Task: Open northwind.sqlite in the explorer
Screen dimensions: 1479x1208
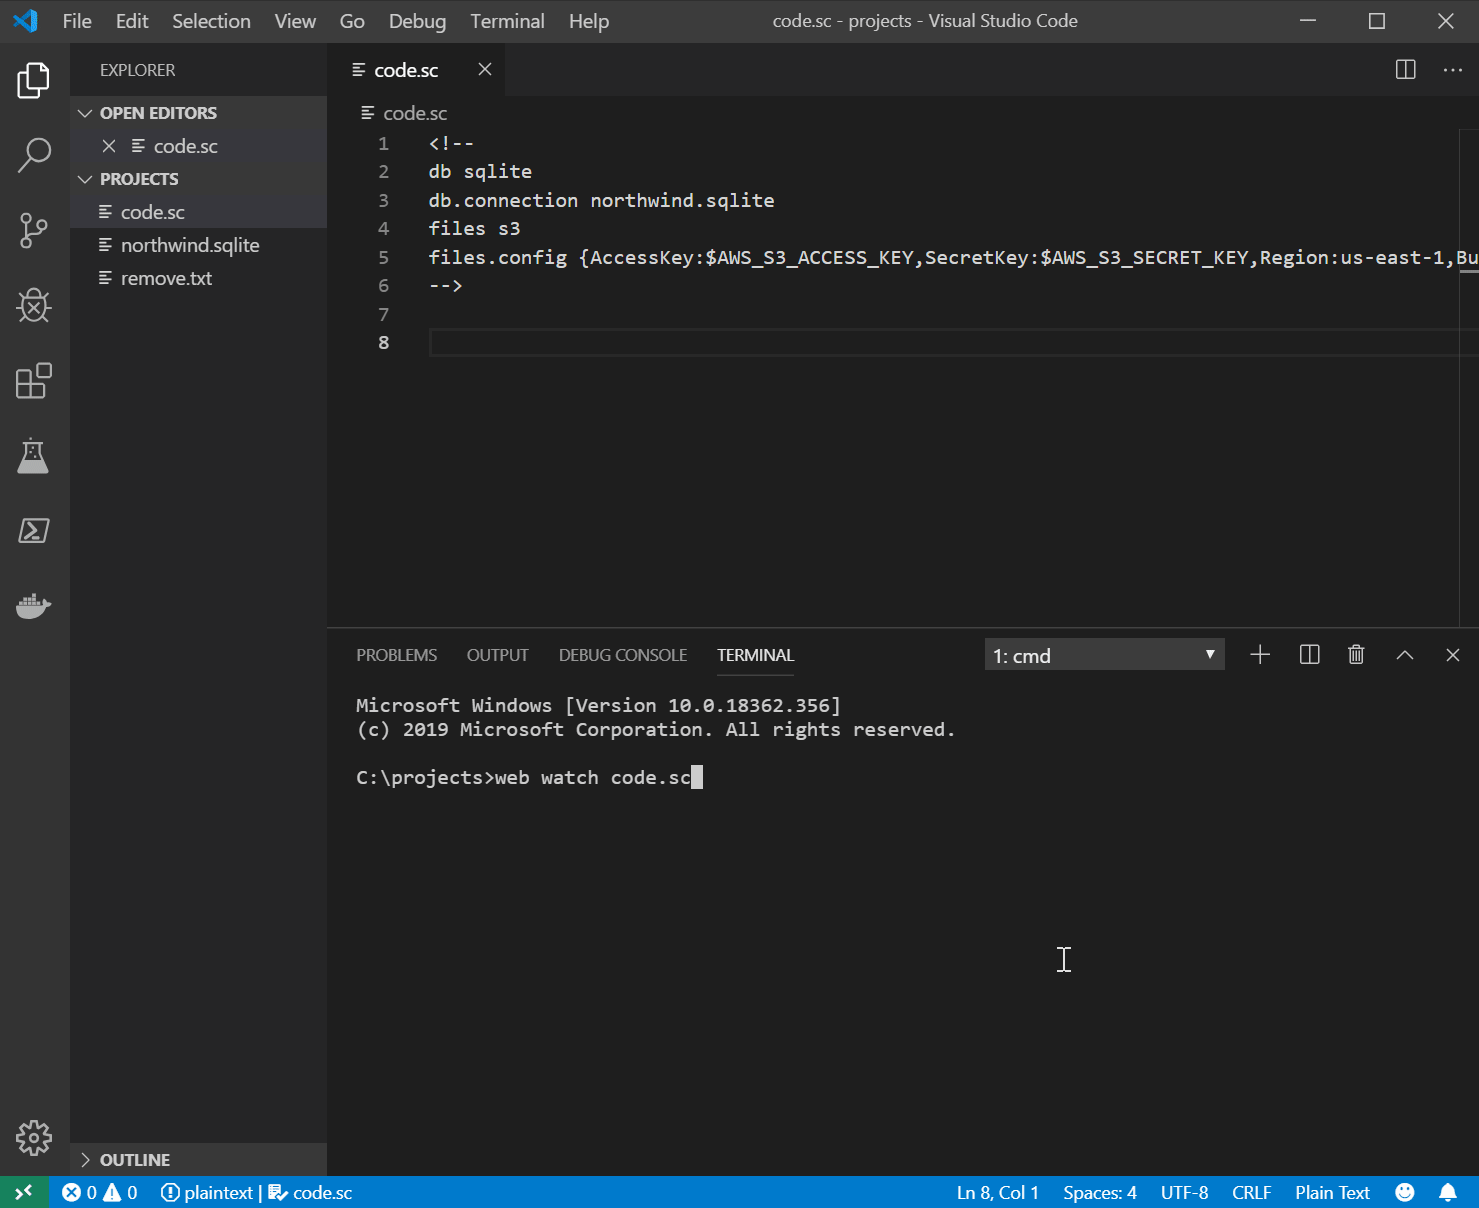Action: [x=199, y=245]
